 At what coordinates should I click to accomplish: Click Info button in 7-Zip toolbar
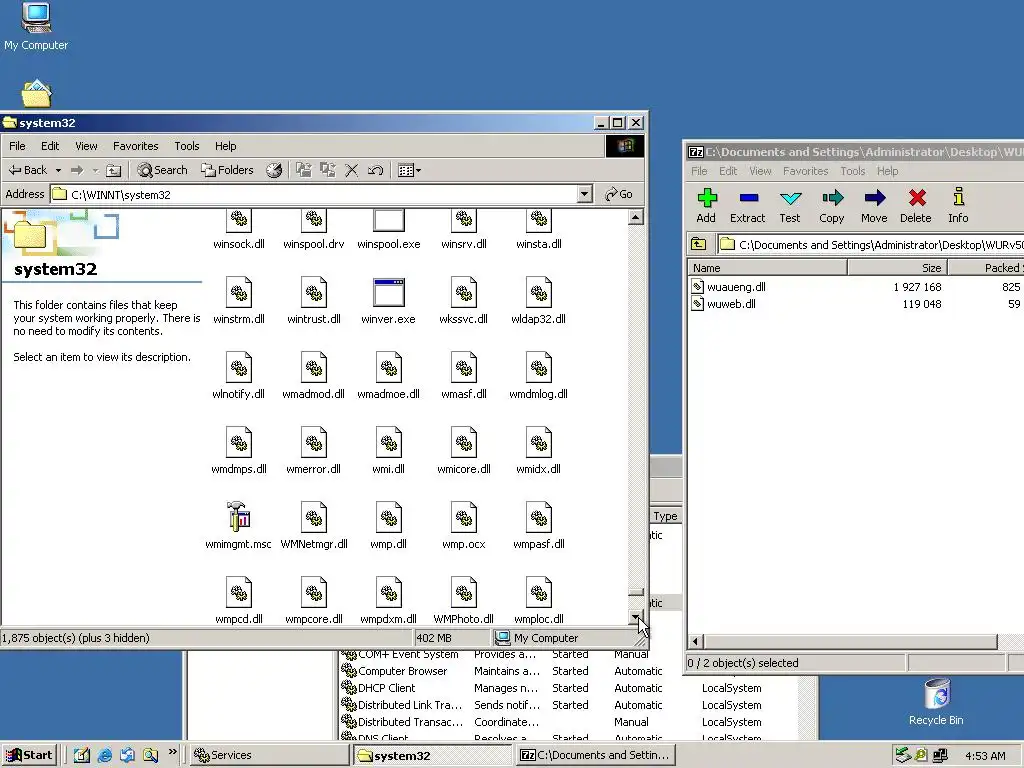click(958, 206)
